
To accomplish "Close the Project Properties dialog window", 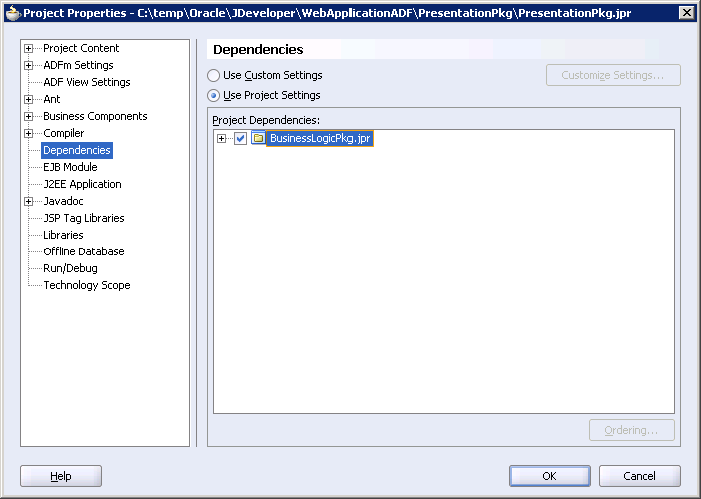I will pos(687,13).
